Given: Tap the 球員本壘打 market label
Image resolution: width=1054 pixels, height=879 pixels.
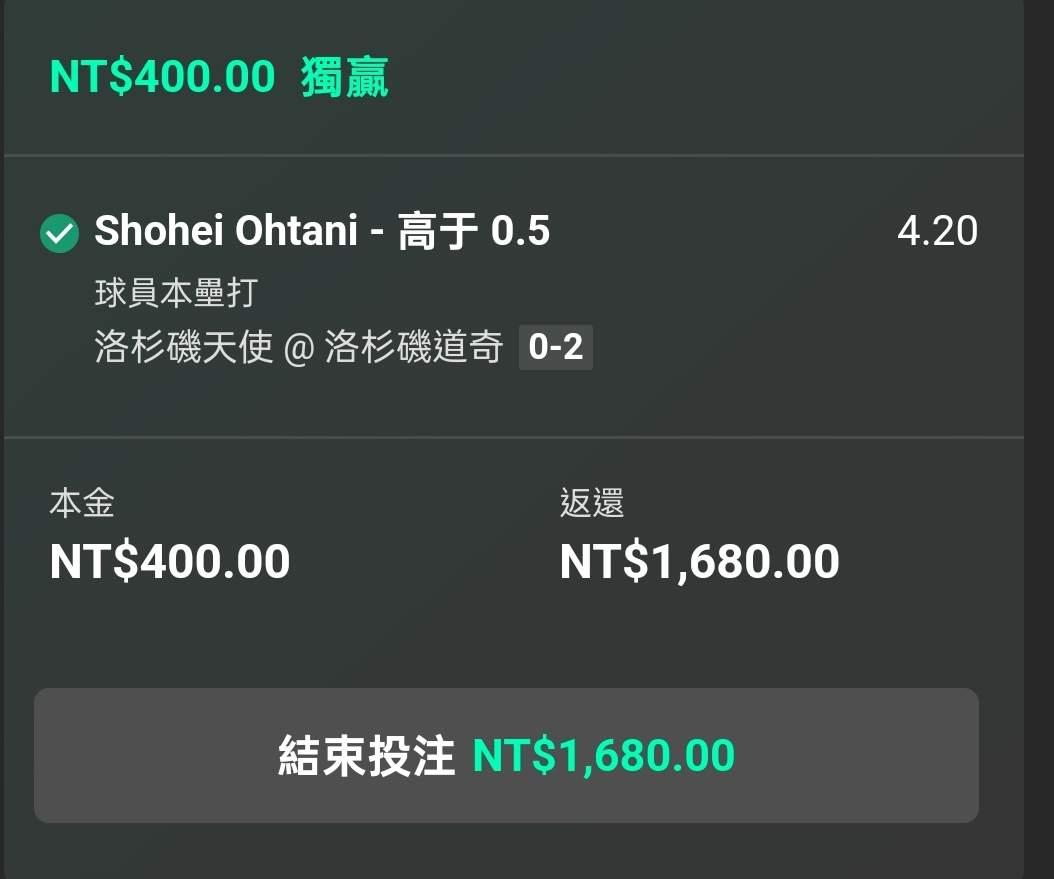Looking at the screenshot, I should click(176, 293).
